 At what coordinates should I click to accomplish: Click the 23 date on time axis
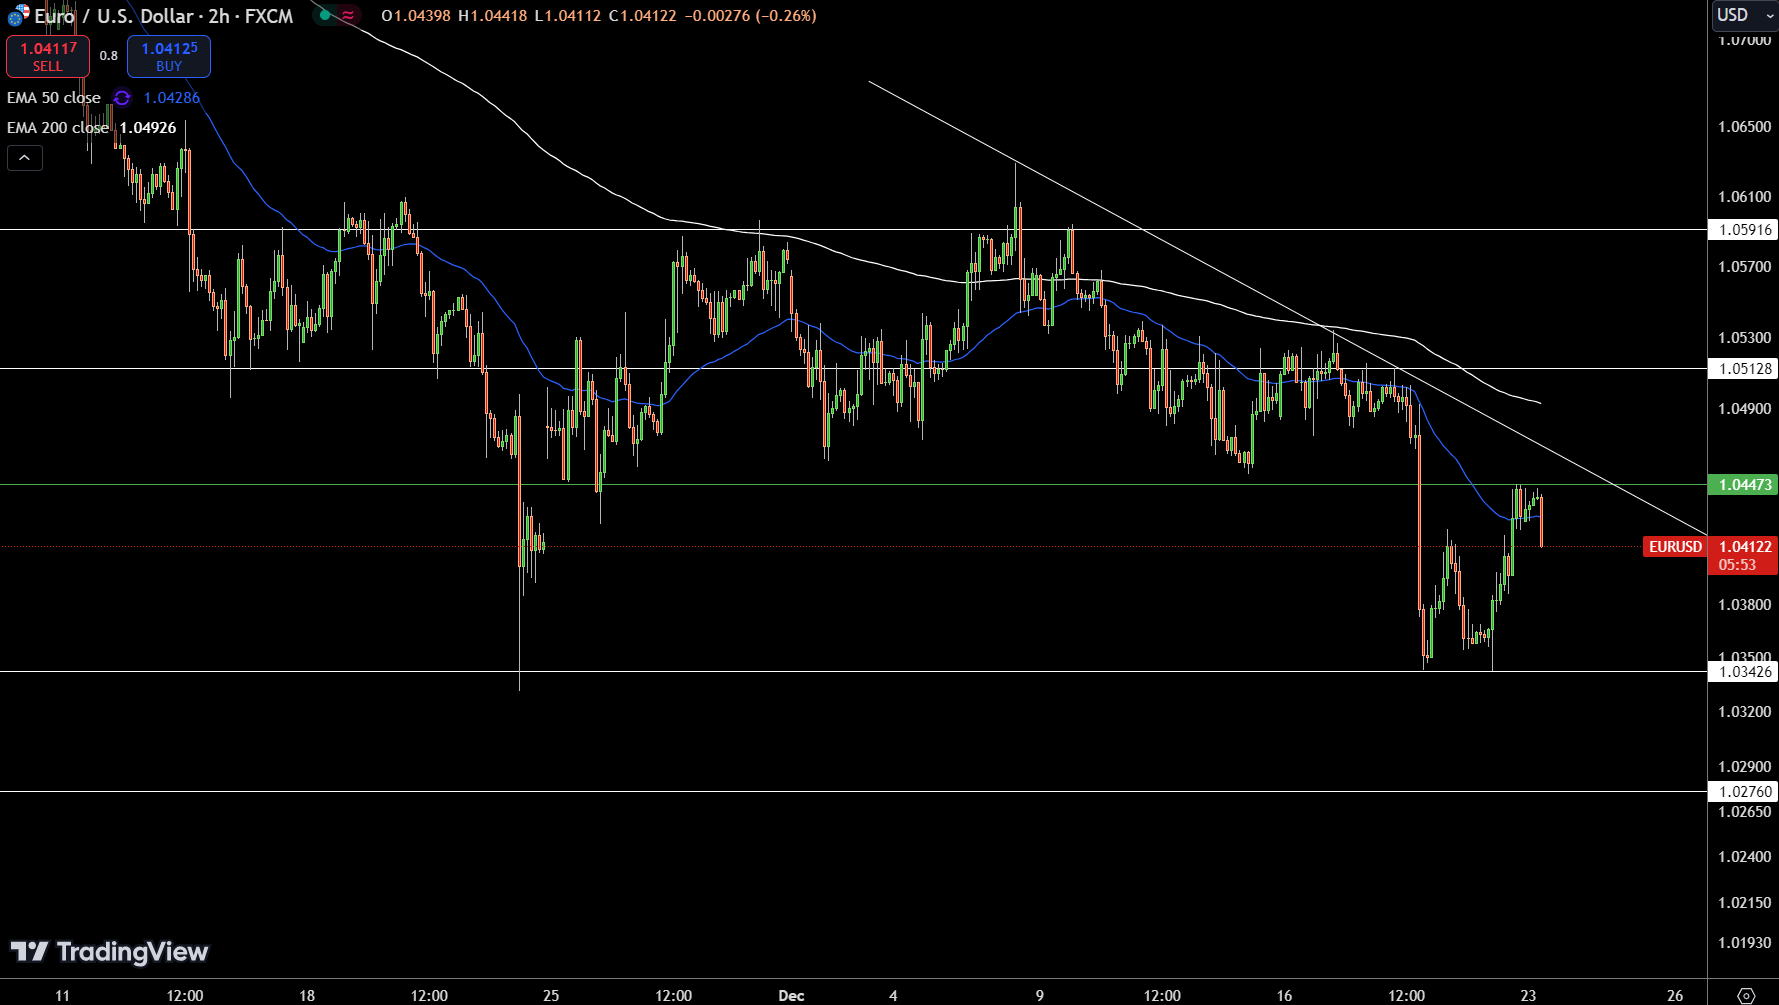[x=1528, y=996]
